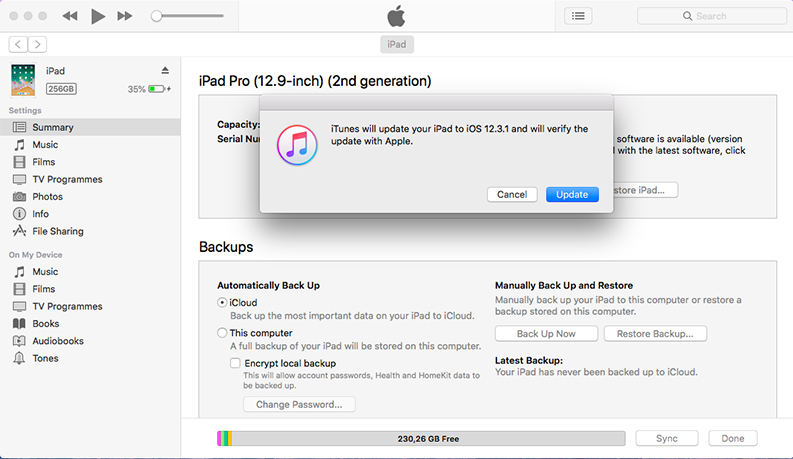Click the iTunes logo in dialog
This screenshot has height=459, width=793.
tap(297, 145)
